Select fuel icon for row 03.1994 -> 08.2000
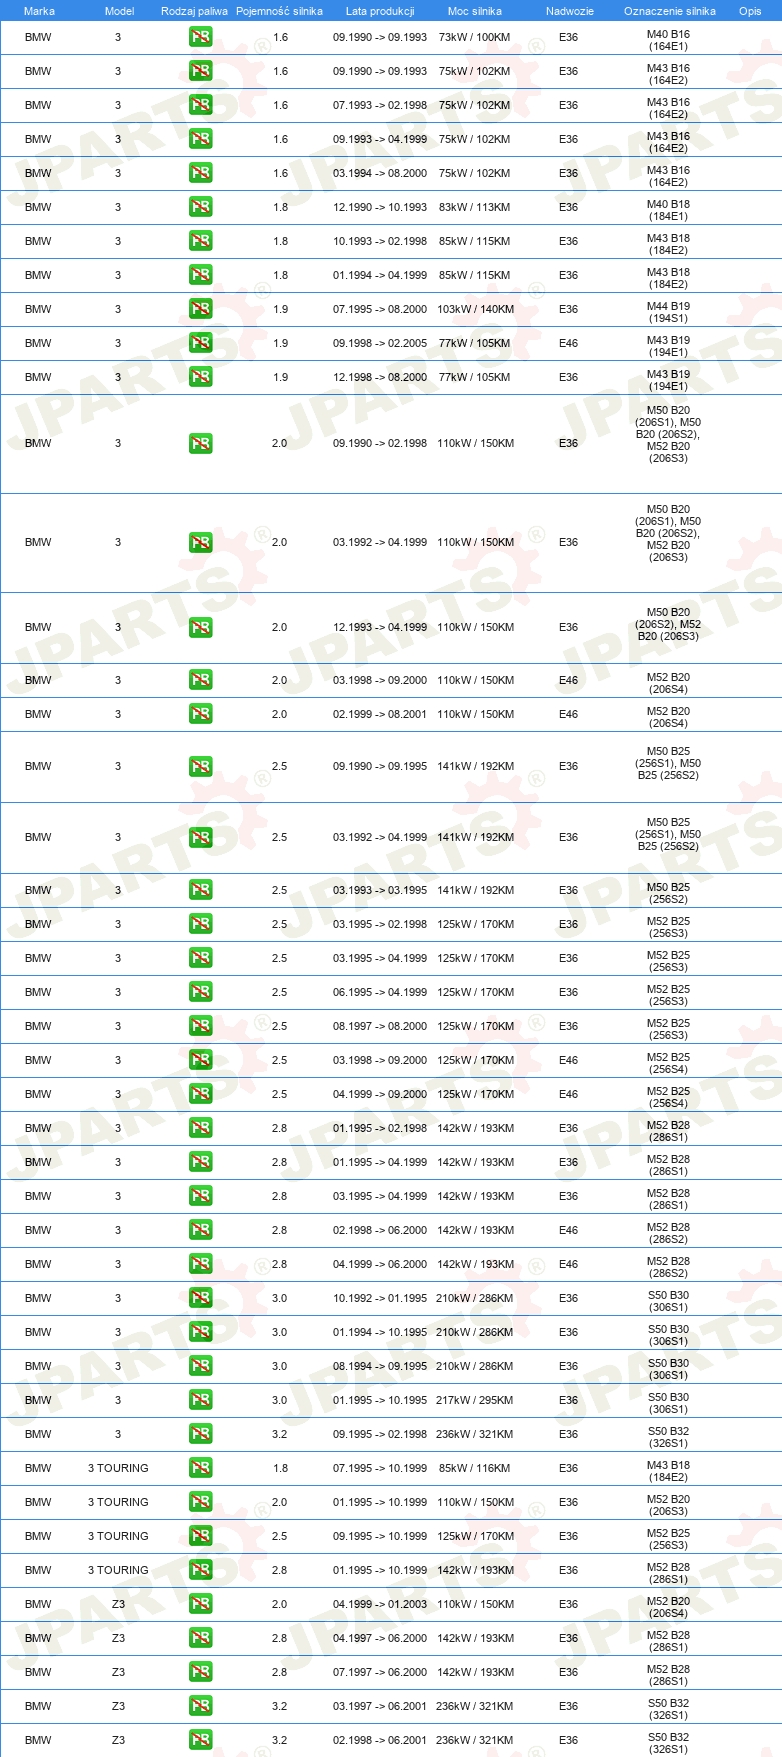This screenshot has width=782, height=1757. click(200, 173)
